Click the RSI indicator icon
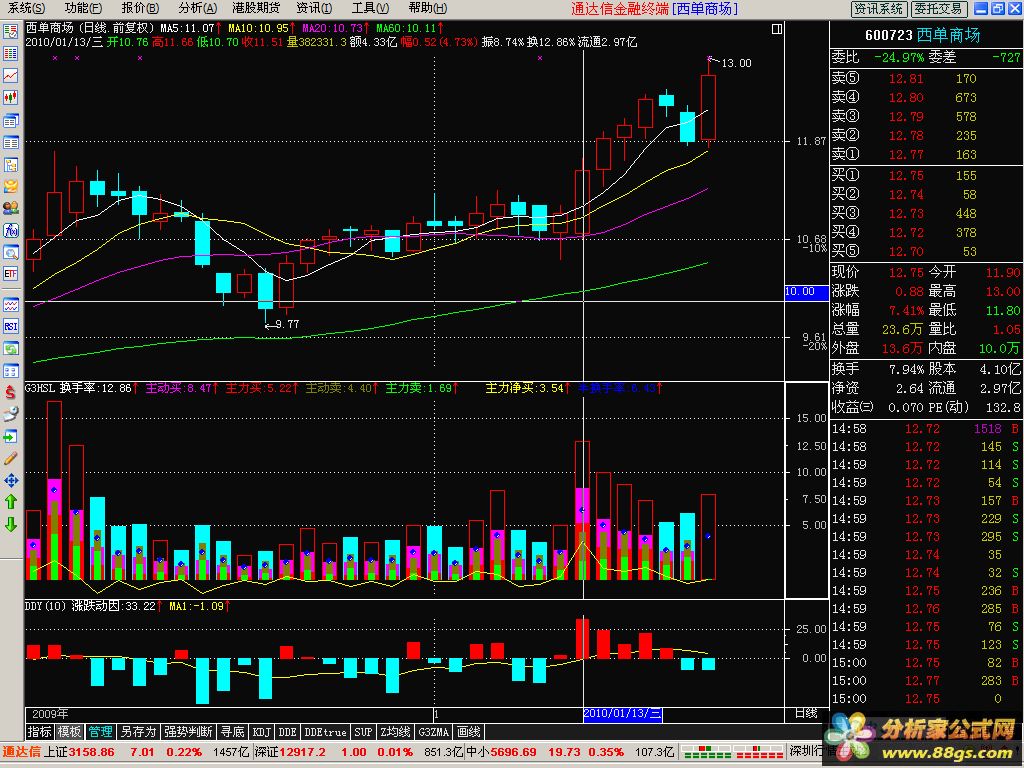This screenshot has height=768, width=1024. [x=10, y=327]
